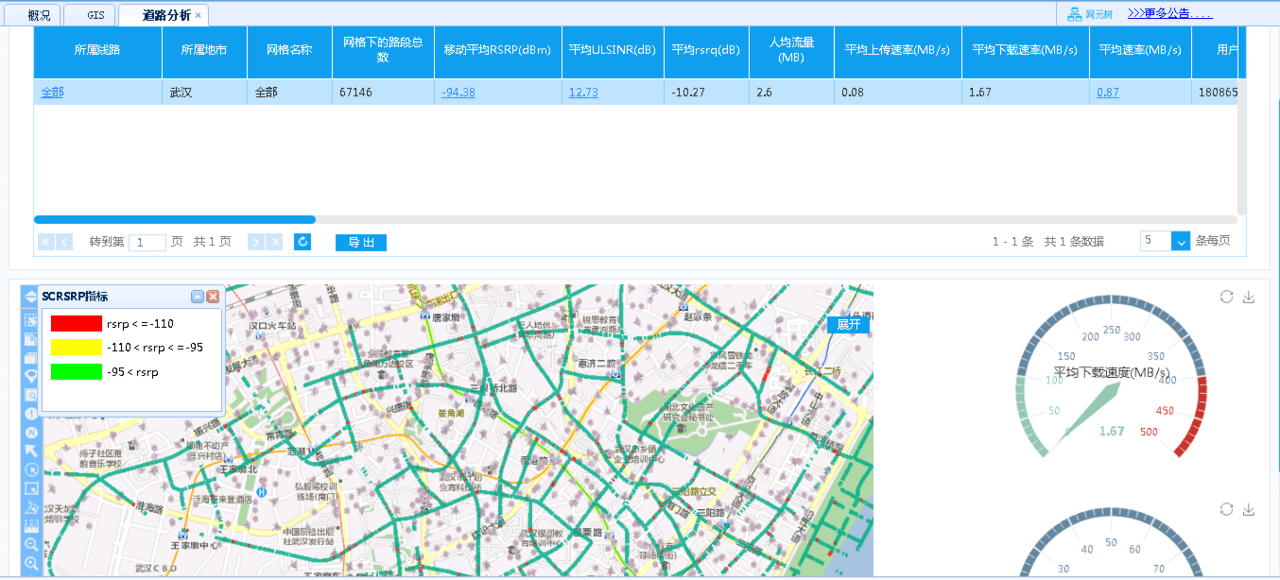Viewport: 1280px width, 580px height.
Task: Click the 平均上传速率(MB/s) column header
Action: [x=898, y=50]
